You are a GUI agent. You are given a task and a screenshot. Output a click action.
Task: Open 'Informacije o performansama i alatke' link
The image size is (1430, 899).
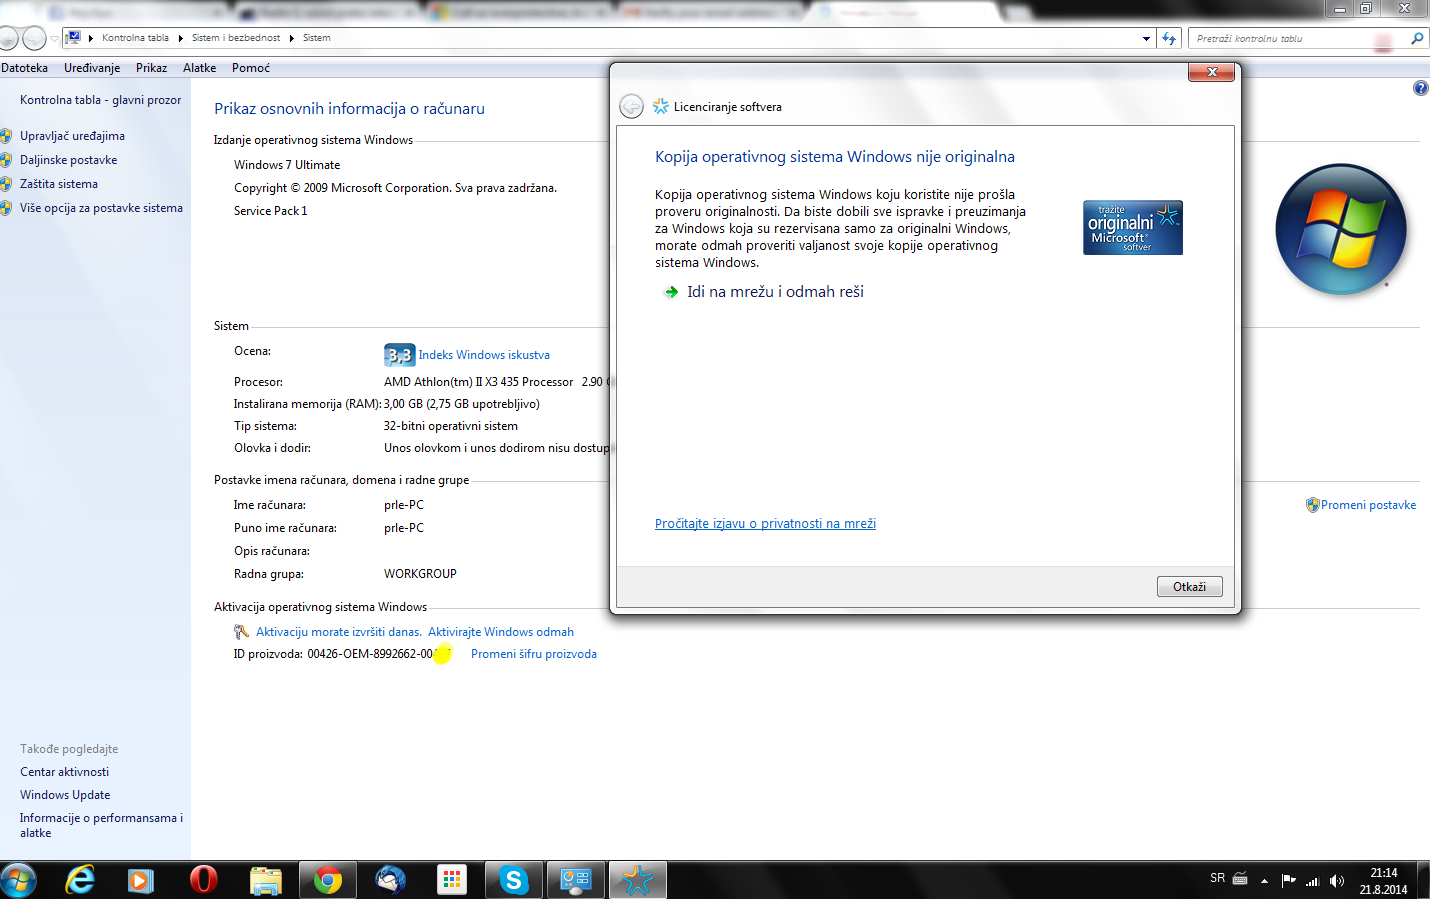pos(101,825)
